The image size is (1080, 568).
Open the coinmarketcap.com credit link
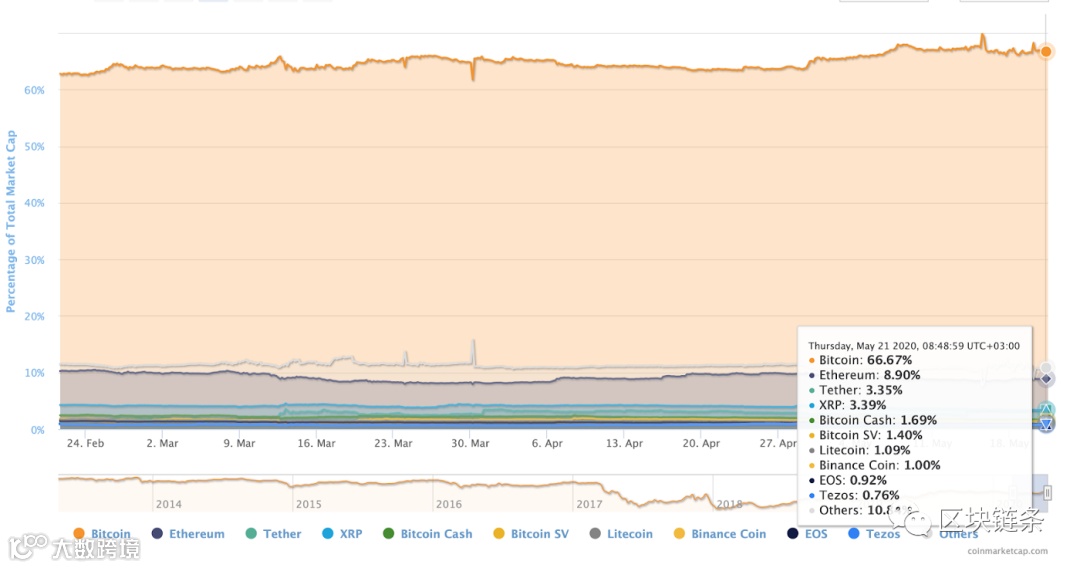[x=1007, y=551]
